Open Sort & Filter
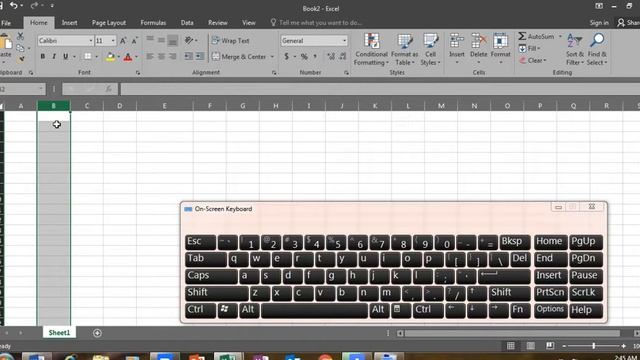640x360 pixels. [575, 49]
